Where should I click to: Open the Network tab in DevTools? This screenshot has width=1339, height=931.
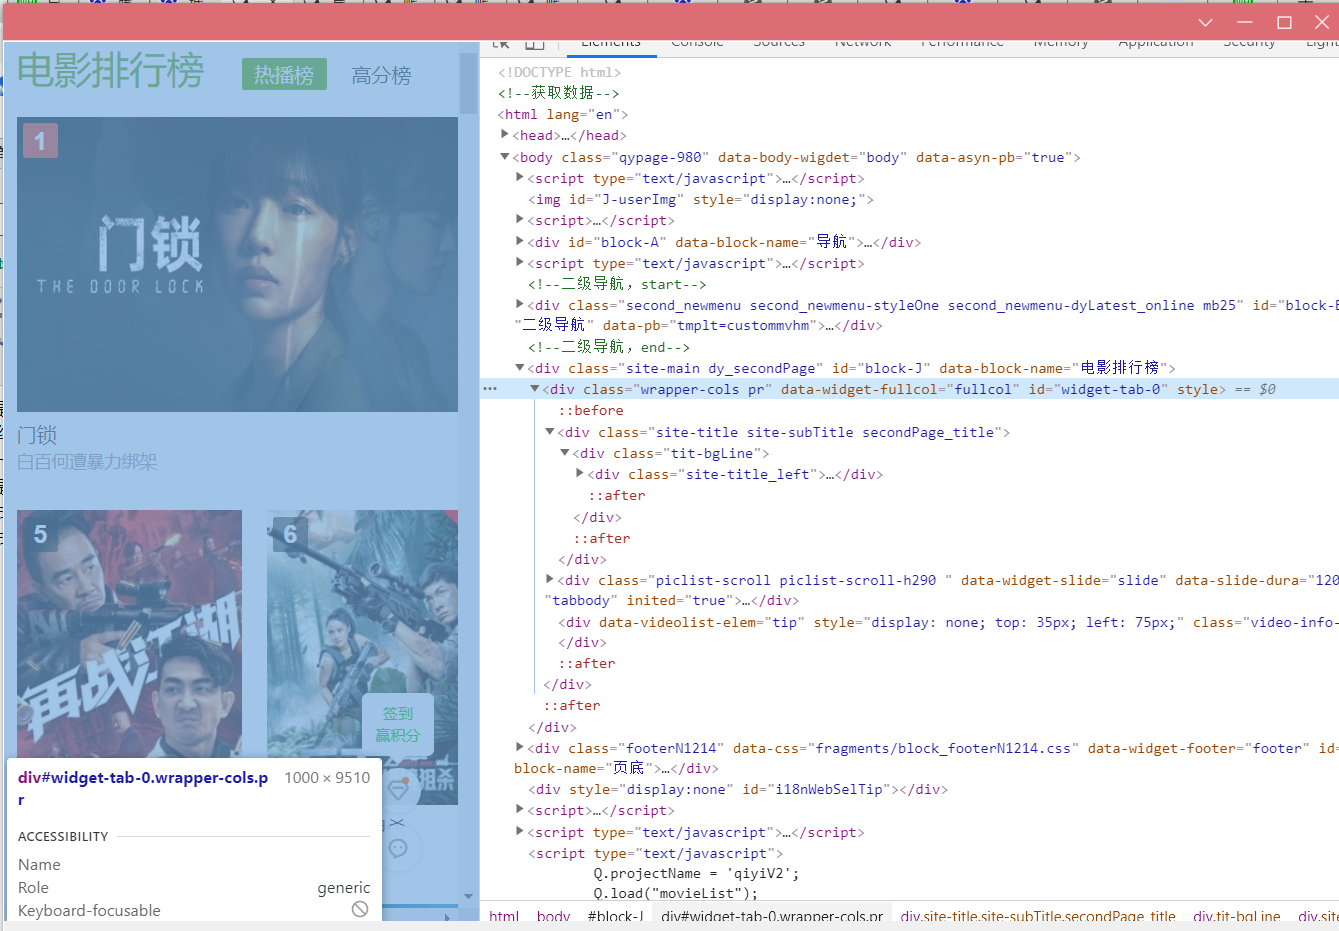pyautogui.click(x=863, y=44)
